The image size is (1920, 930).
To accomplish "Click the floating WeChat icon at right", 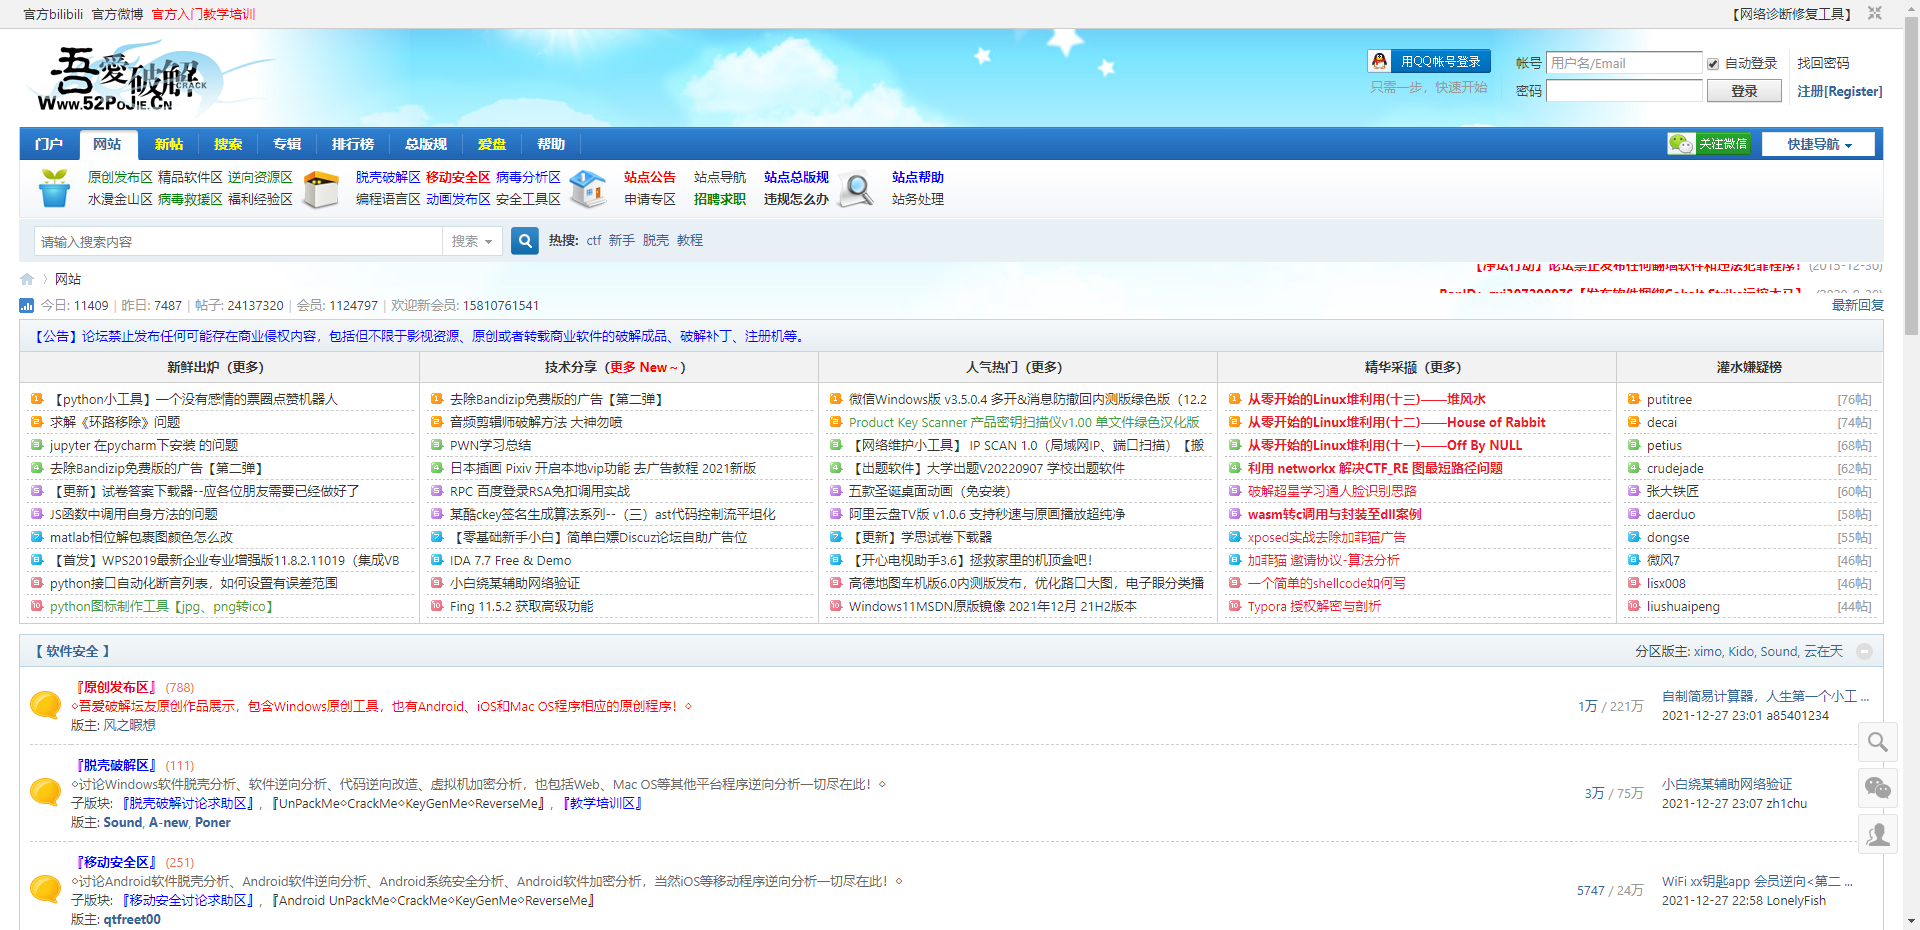I will [1877, 788].
